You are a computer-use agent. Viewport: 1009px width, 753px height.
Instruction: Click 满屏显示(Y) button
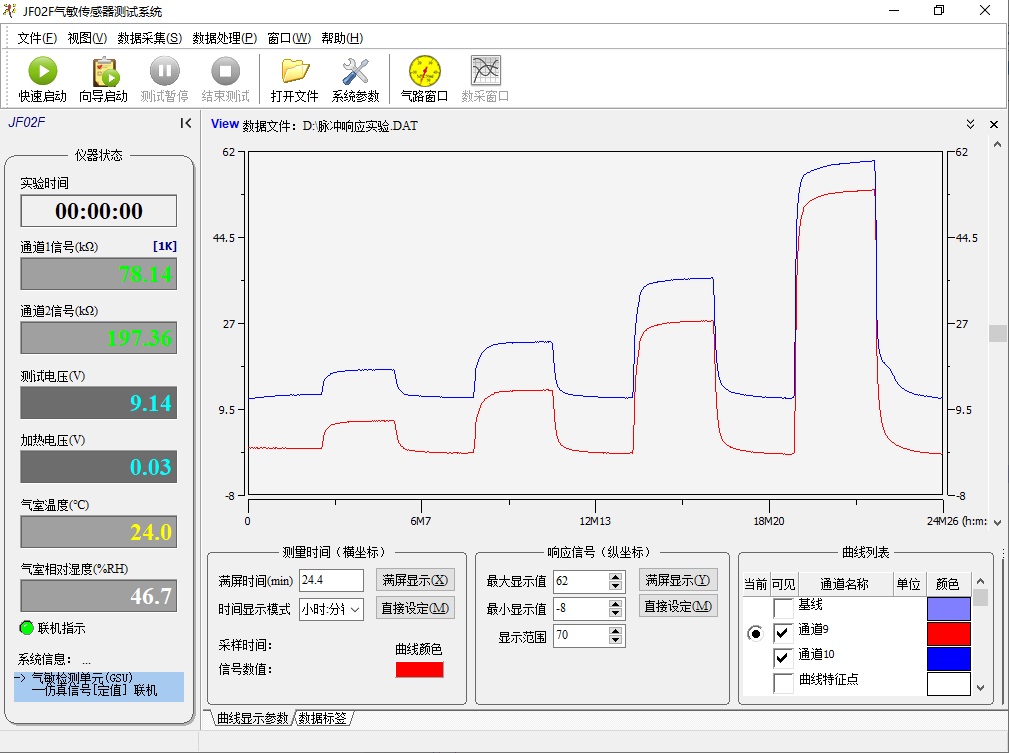678,581
